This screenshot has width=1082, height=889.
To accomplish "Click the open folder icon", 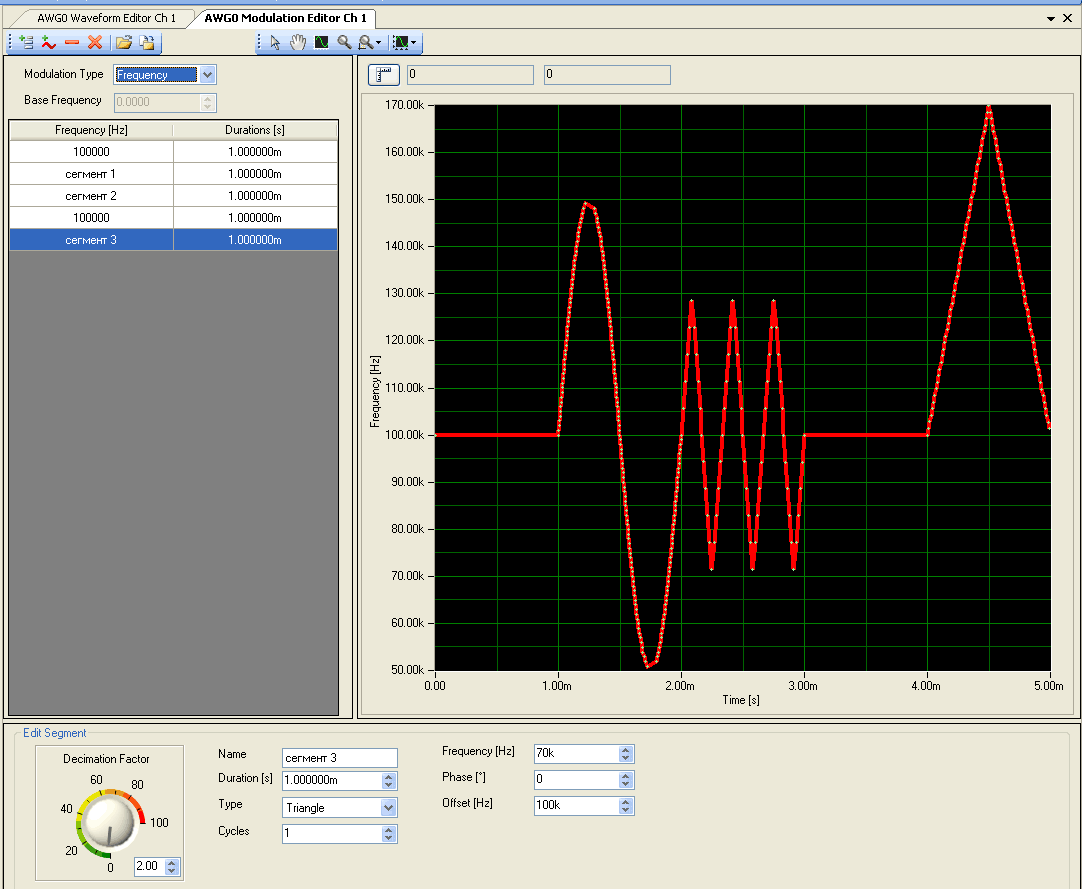I will [x=124, y=42].
